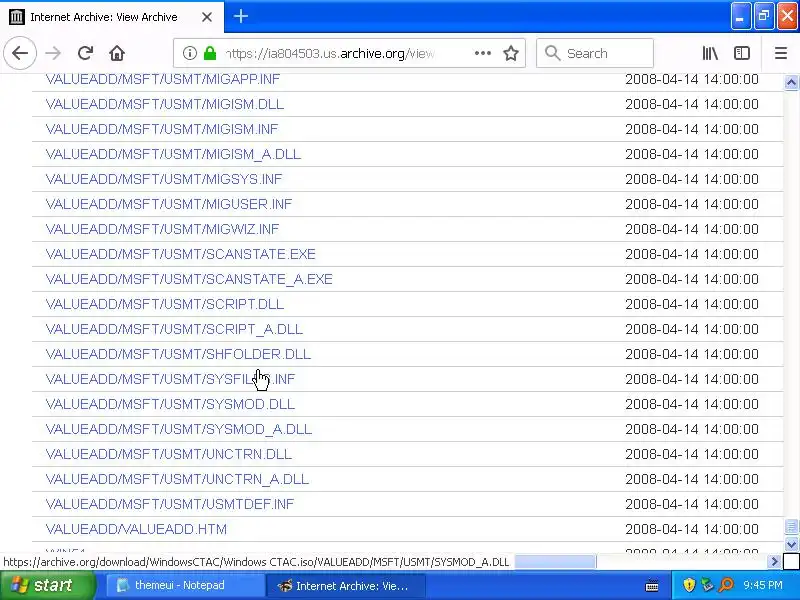Click the timestamp in the VALUEADD.HTM row
The height and width of the screenshot is (600, 800).
pos(692,529)
